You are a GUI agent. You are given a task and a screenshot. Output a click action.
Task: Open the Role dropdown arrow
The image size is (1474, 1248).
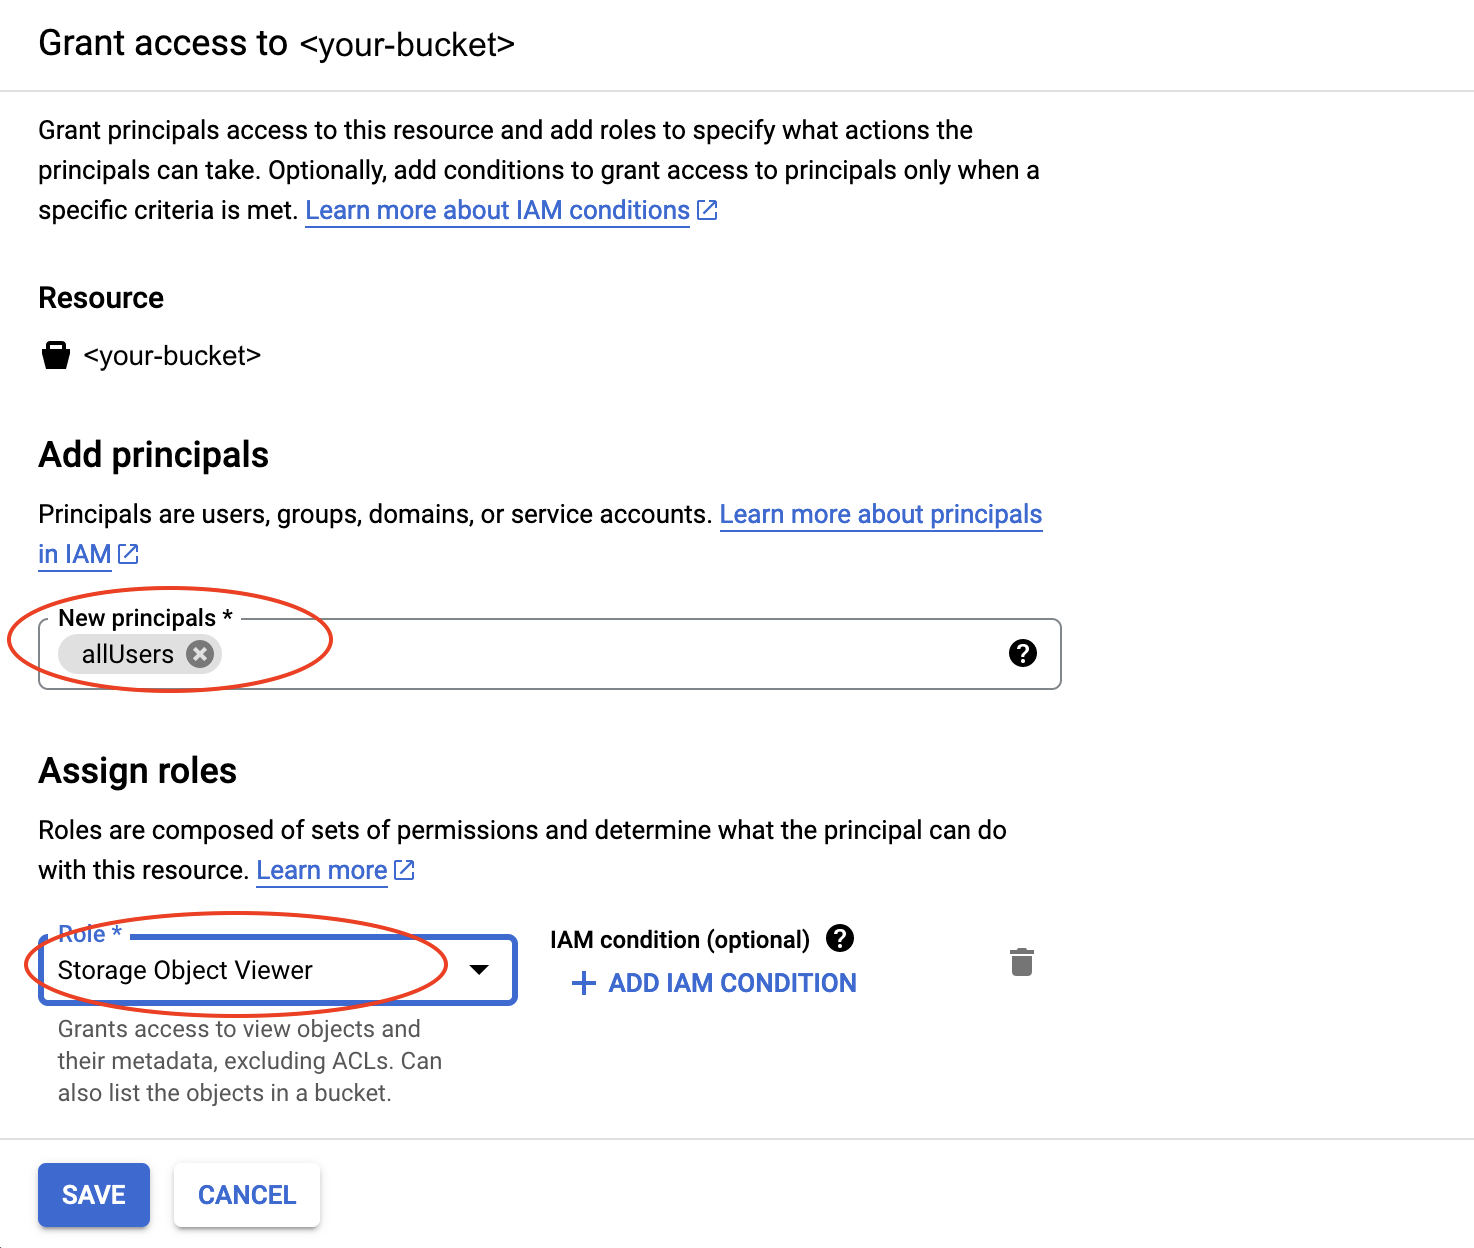(479, 969)
